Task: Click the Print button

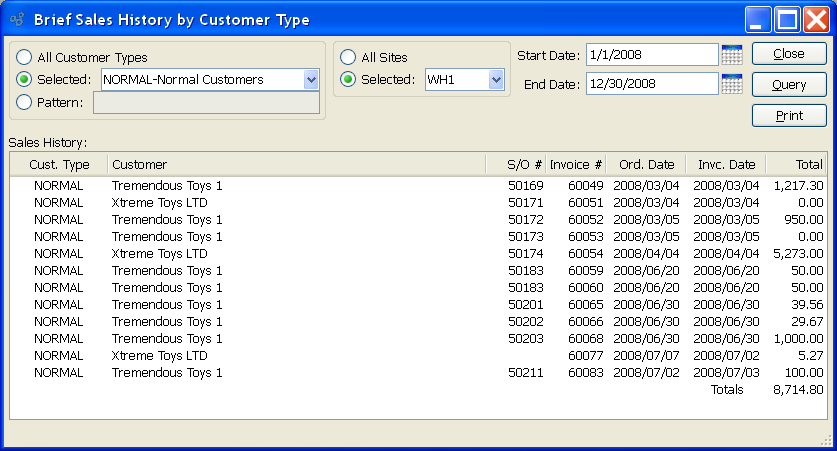Action: pyautogui.click(x=789, y=116)
